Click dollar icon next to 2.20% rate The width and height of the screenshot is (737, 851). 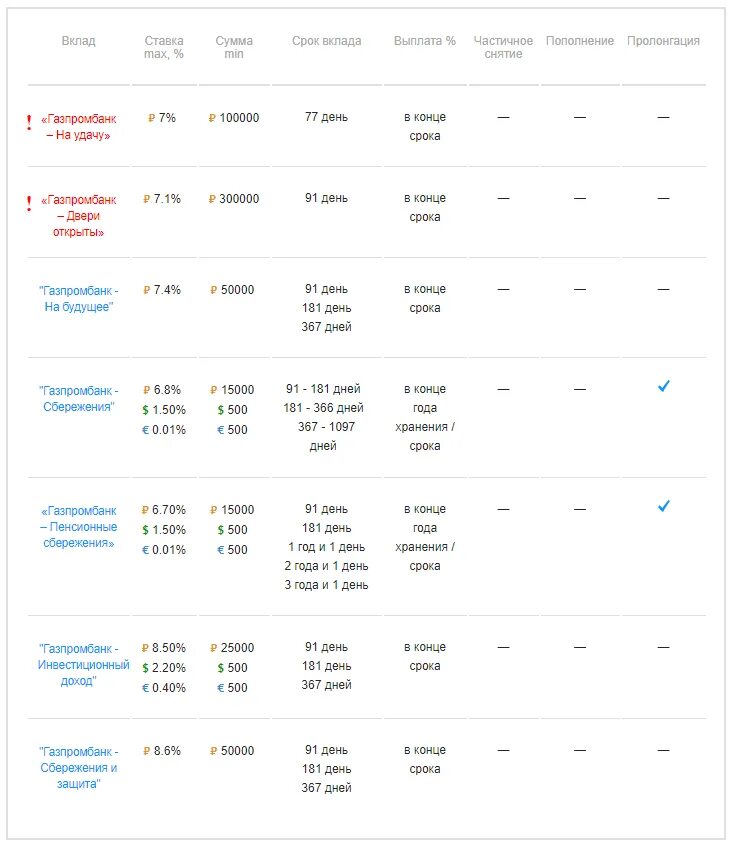pyautogui.click(x=145, y=668)
